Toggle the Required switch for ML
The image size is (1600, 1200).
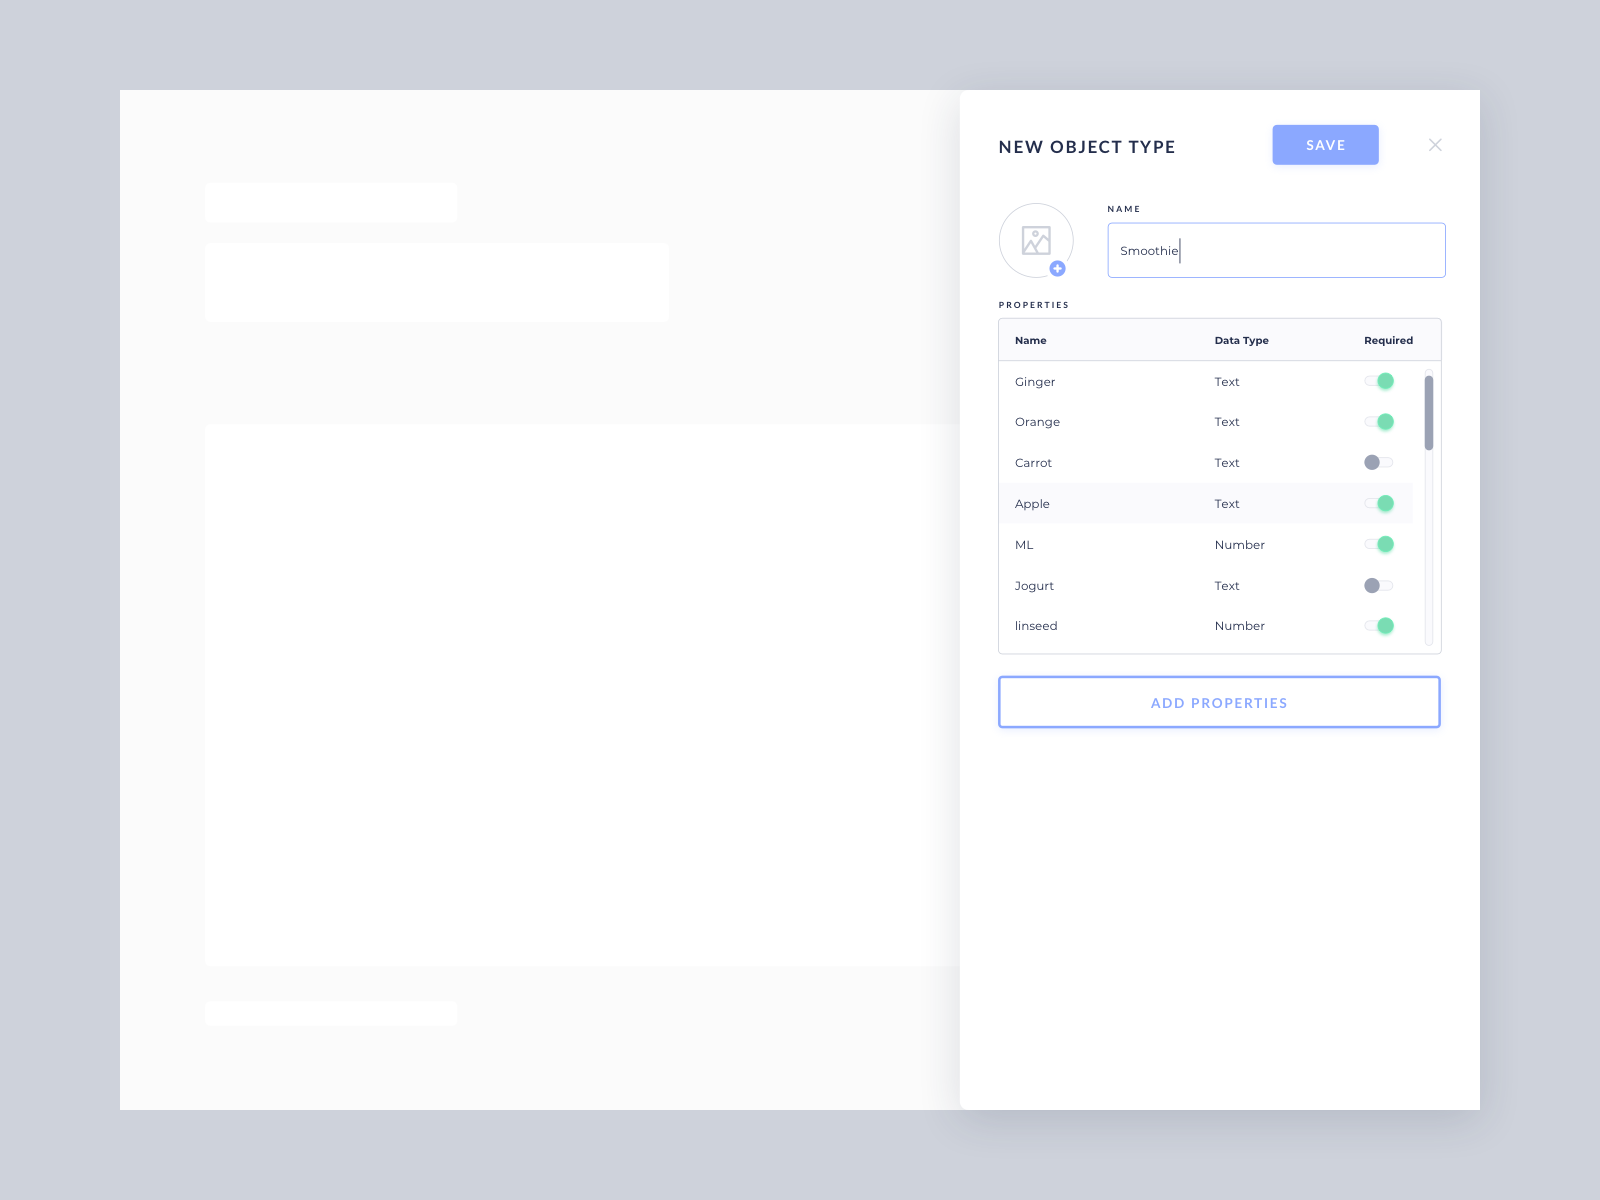[x=1379, y=544]
